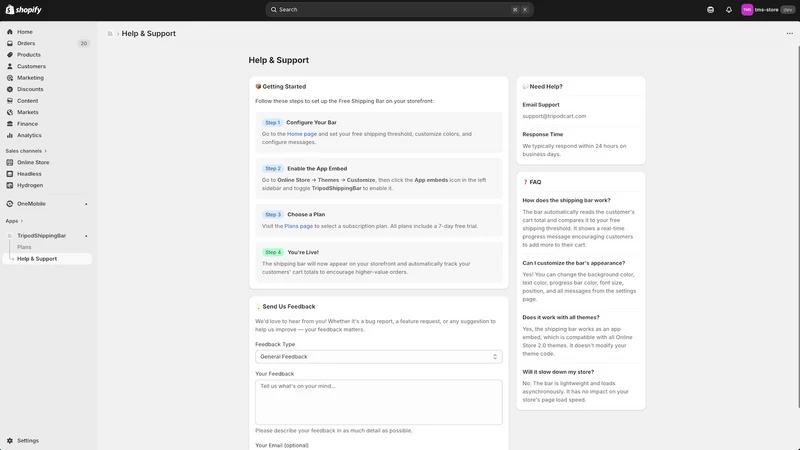Click the Finance bank icon

[x=10, y=123]
